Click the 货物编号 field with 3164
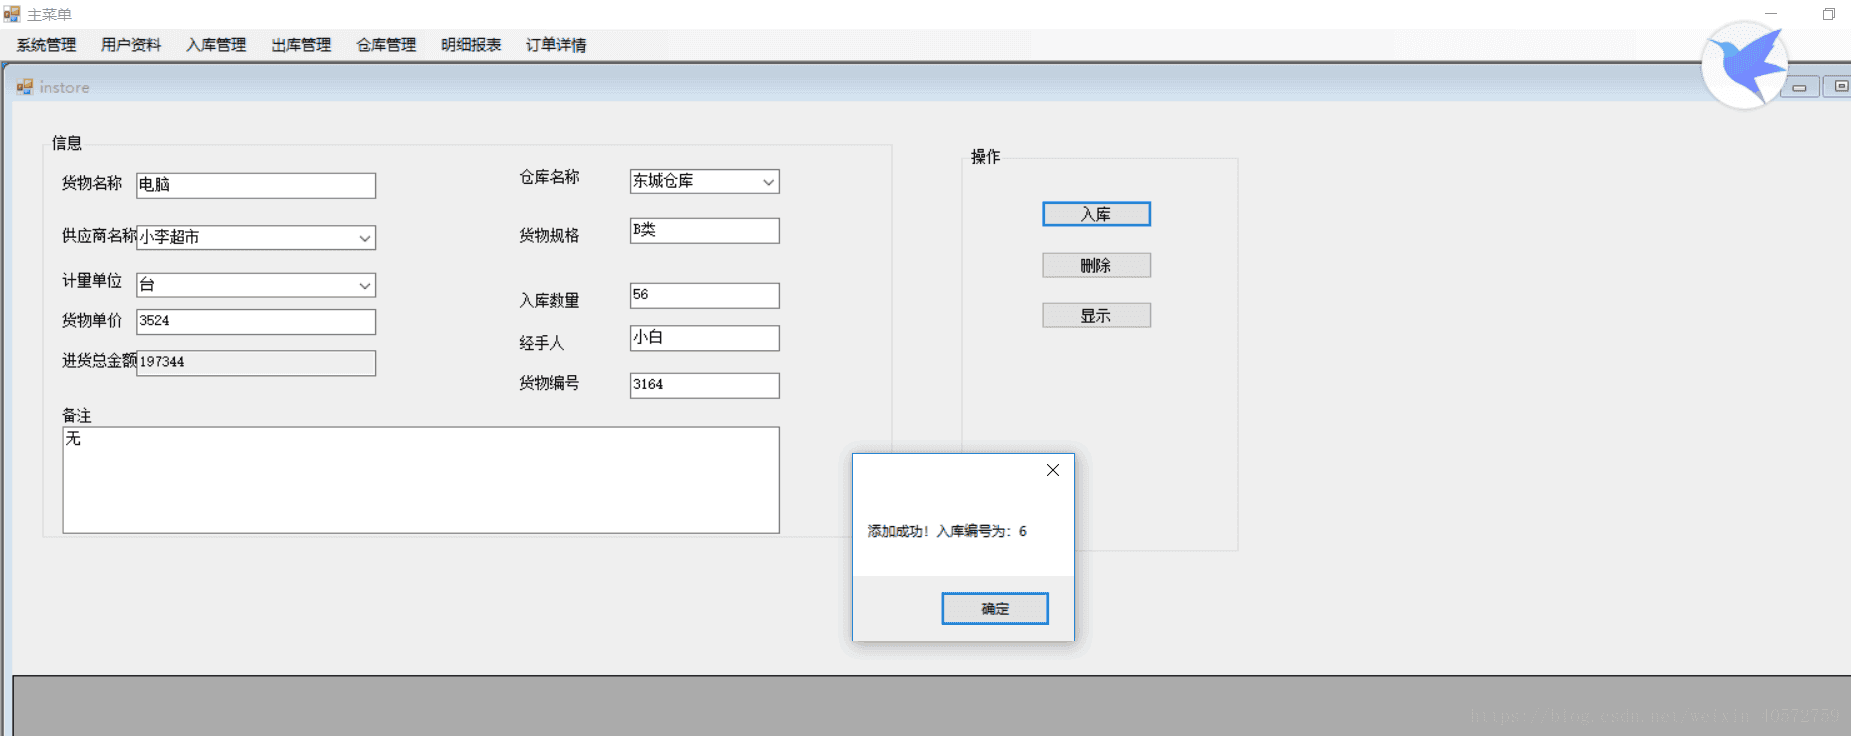 click(x=705, y=385)
